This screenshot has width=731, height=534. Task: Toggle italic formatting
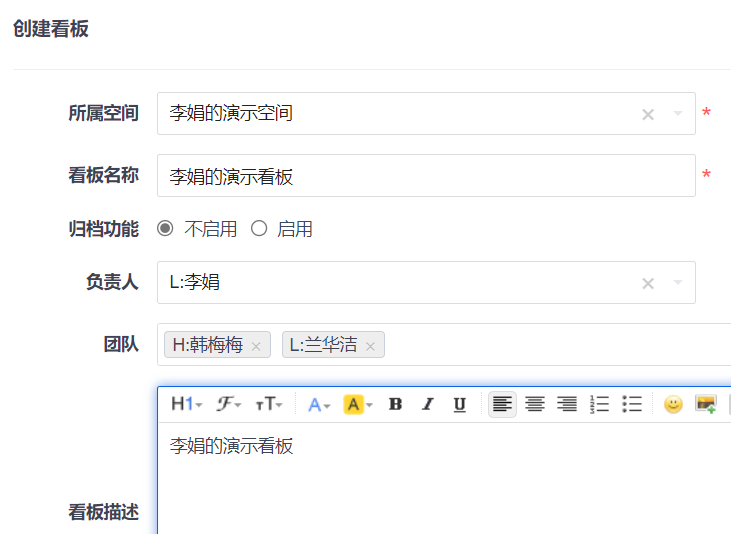pos(428,404)
